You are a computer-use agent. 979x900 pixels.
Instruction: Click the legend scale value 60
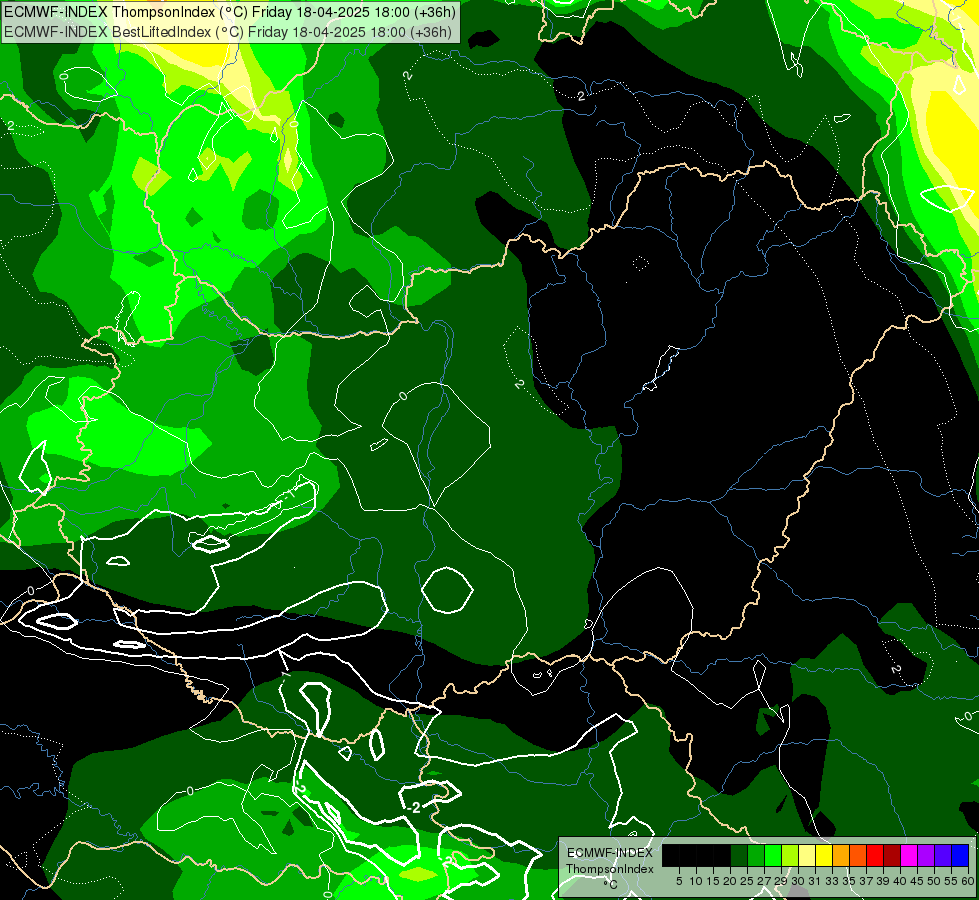(x=968, y=881)
